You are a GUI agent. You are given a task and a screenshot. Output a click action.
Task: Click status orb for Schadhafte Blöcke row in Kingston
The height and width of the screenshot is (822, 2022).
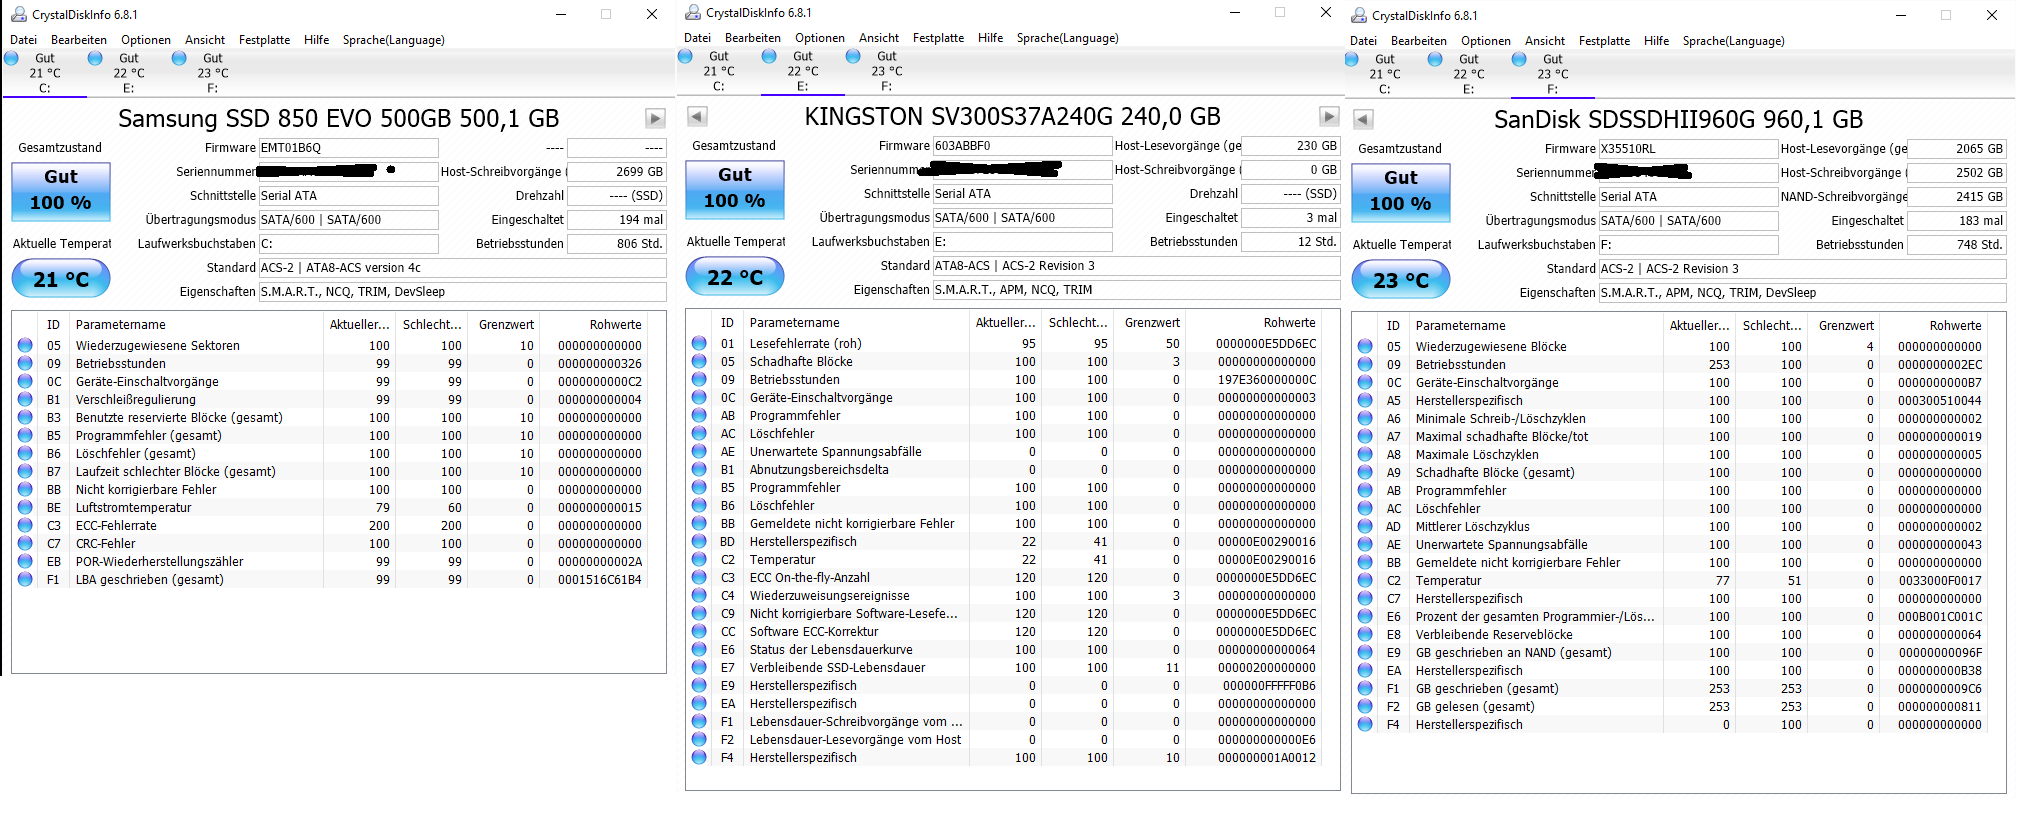pos(699,361)
